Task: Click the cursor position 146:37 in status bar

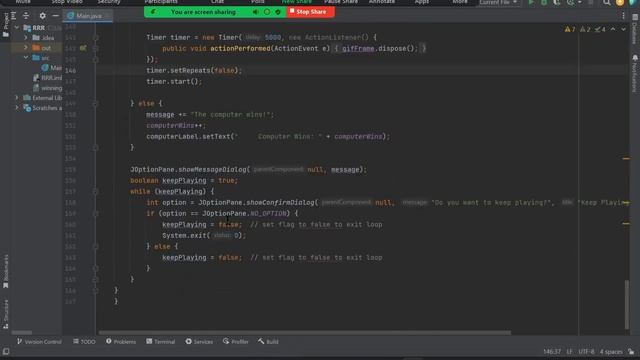Action: [552, 351]
